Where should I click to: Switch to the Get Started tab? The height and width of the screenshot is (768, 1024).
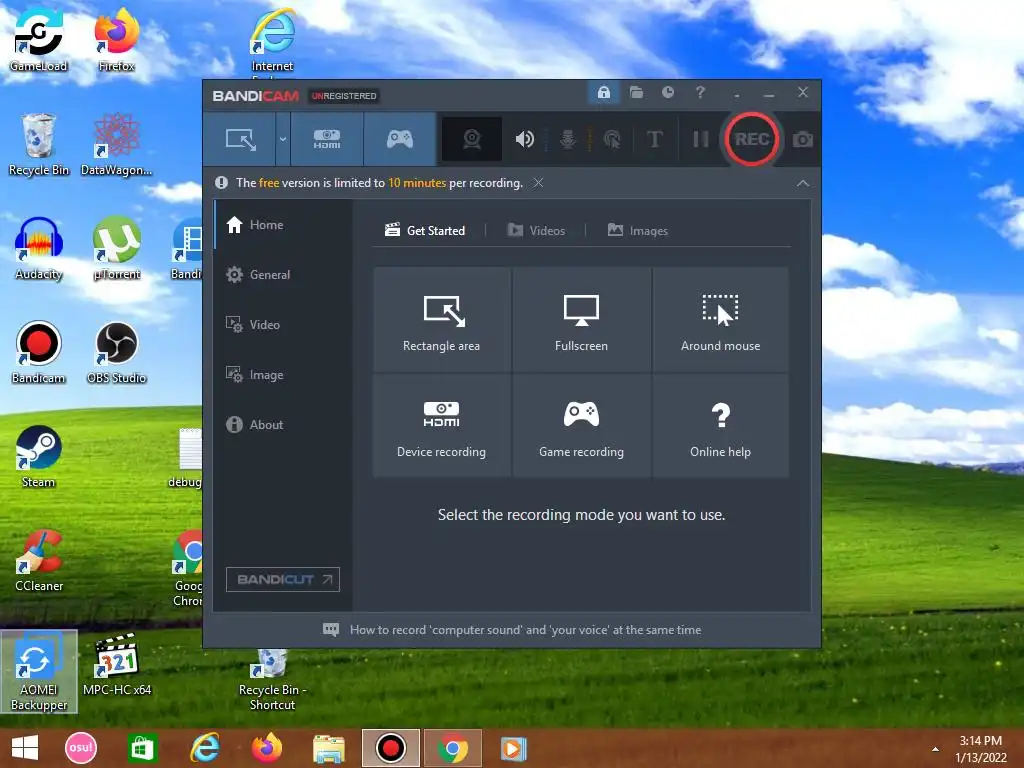(425, 231)
